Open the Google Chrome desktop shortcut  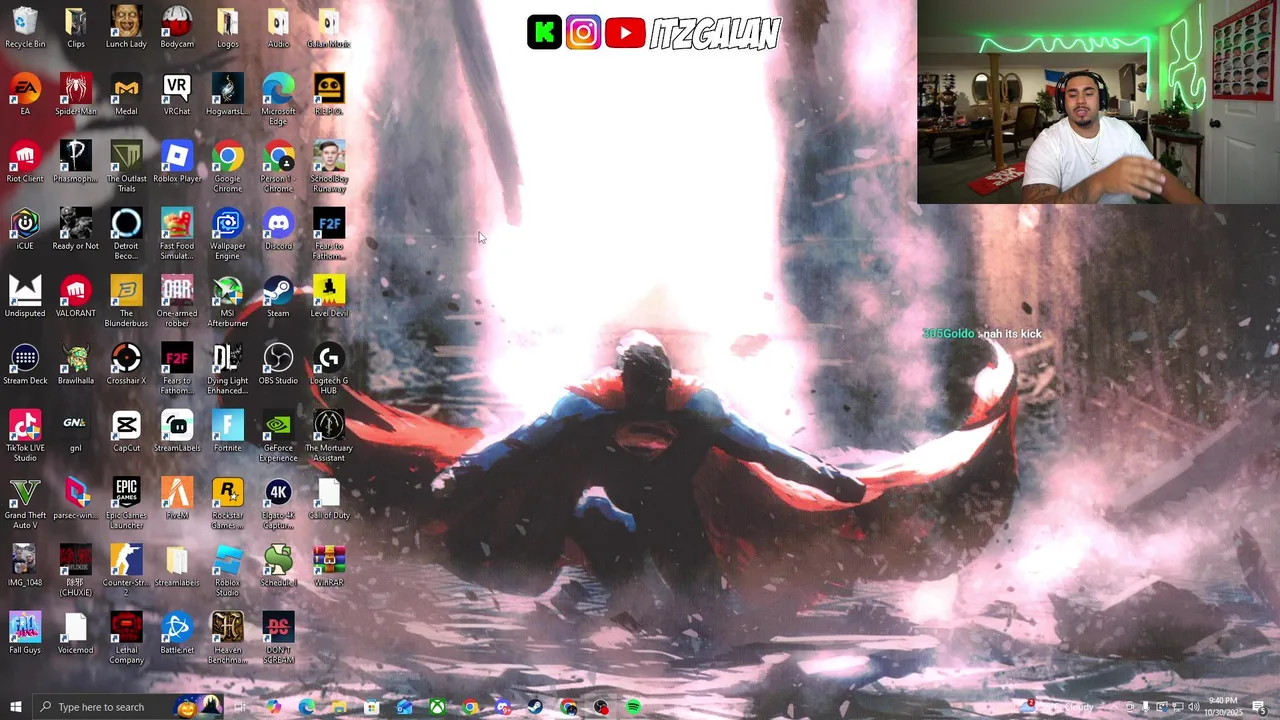228,166
